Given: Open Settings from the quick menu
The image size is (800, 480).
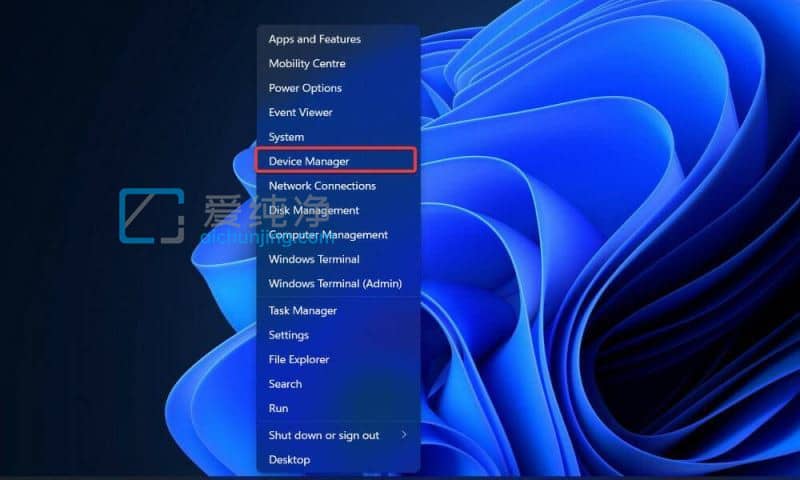Looking at the screenshot, I should tap(288, 335).
